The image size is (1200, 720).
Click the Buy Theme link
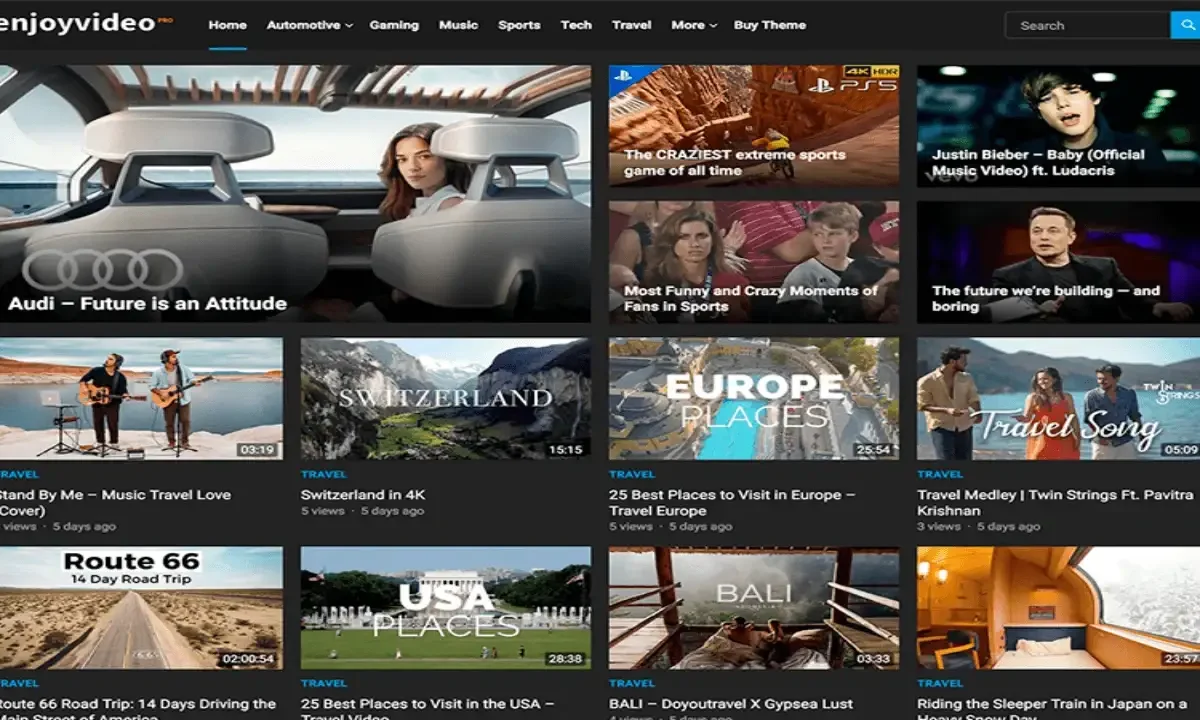click(x=770, y=25)
